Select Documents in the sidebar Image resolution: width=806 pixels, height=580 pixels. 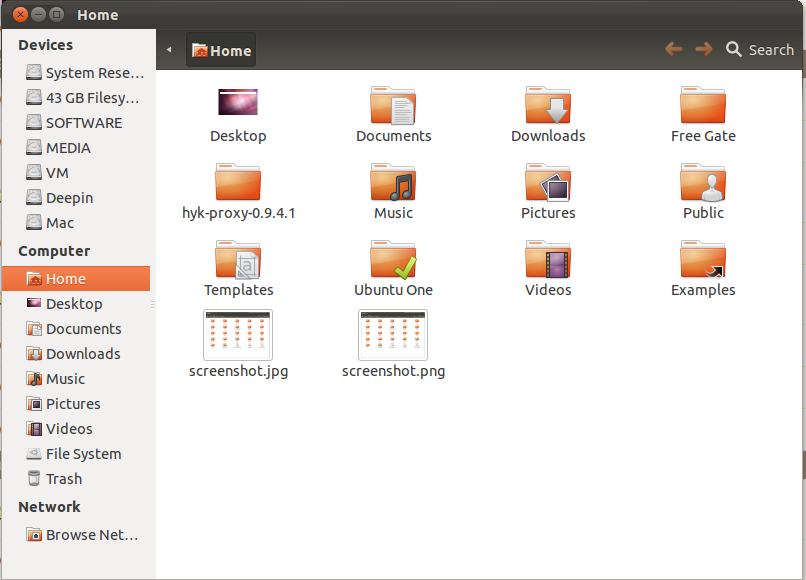[x=76, y=329]
